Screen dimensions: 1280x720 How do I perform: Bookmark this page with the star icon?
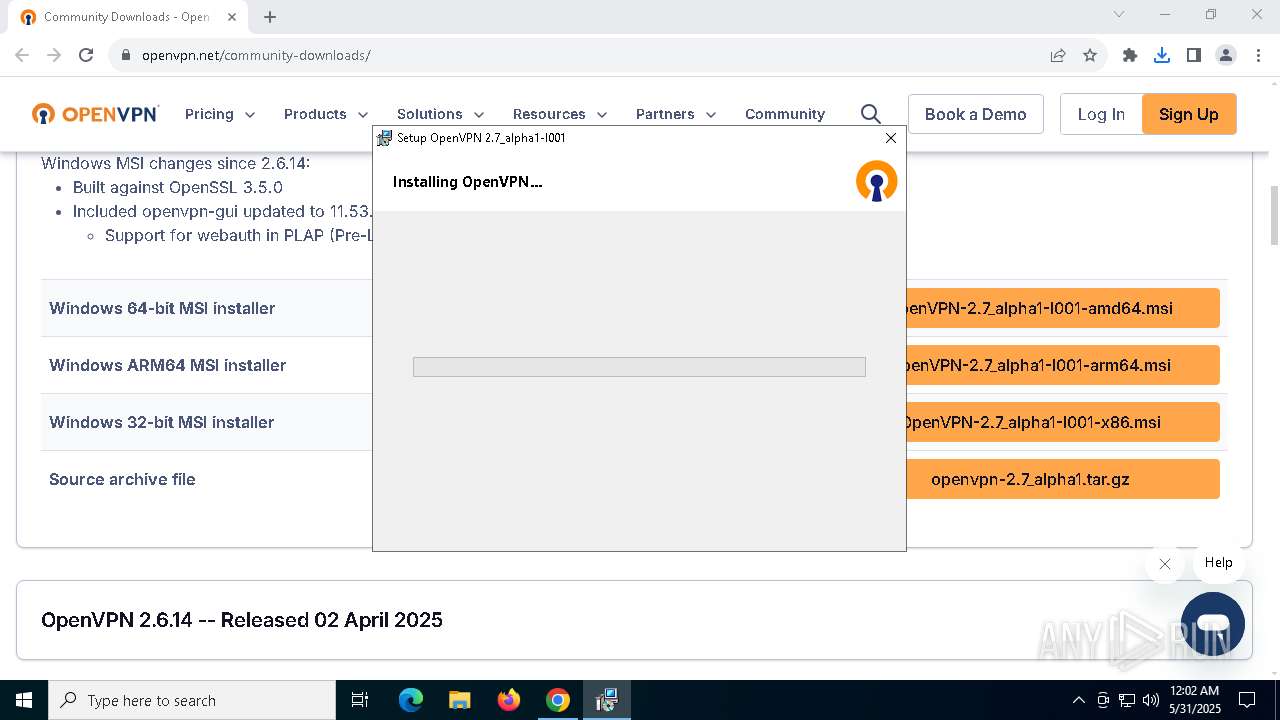click(1090, 55)
